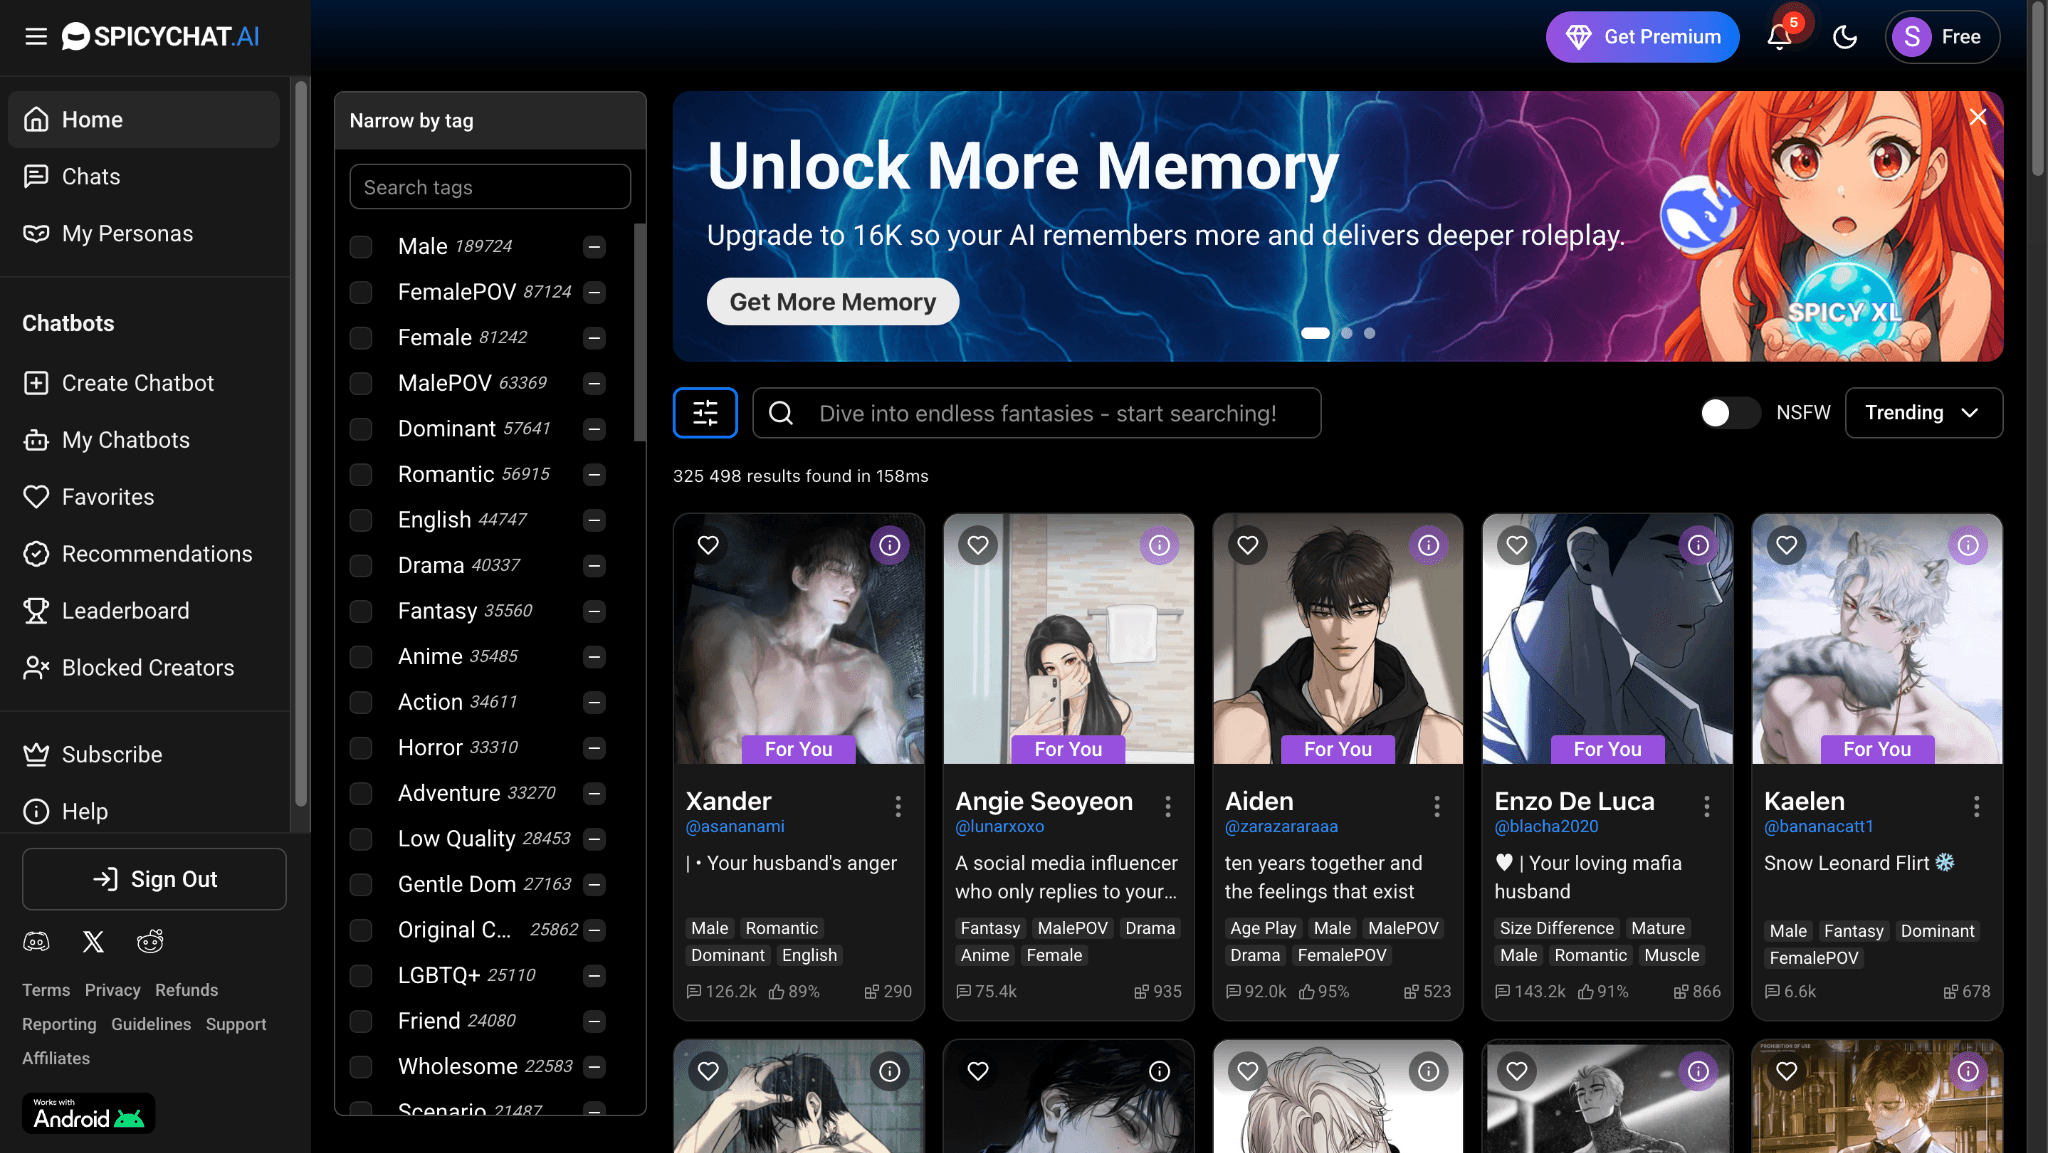
Task: Open the Discord social icon
Action: tap(36, 941)
